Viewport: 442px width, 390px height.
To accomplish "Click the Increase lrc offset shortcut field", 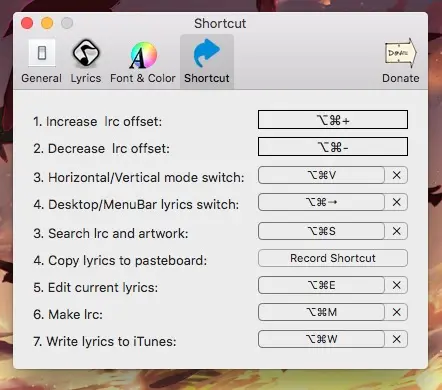I will coord(333,120).
